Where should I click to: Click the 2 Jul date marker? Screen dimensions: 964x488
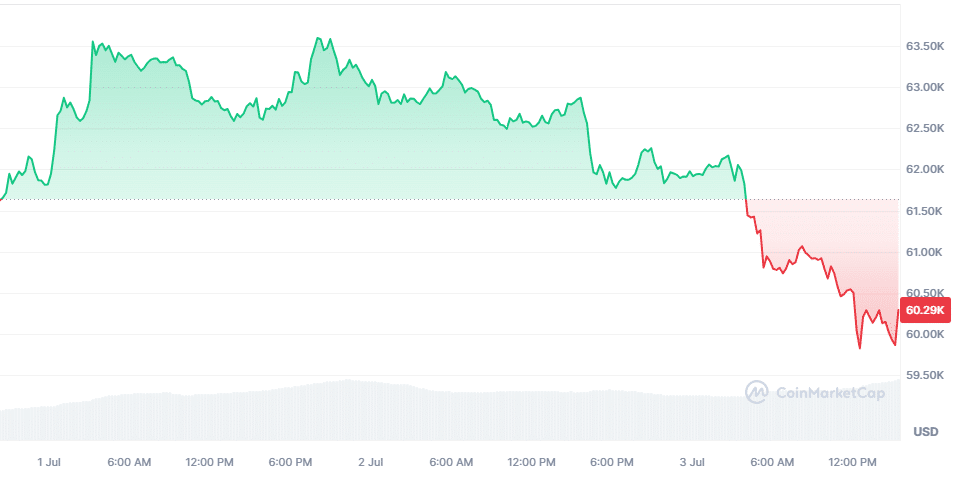click(370, 462)
